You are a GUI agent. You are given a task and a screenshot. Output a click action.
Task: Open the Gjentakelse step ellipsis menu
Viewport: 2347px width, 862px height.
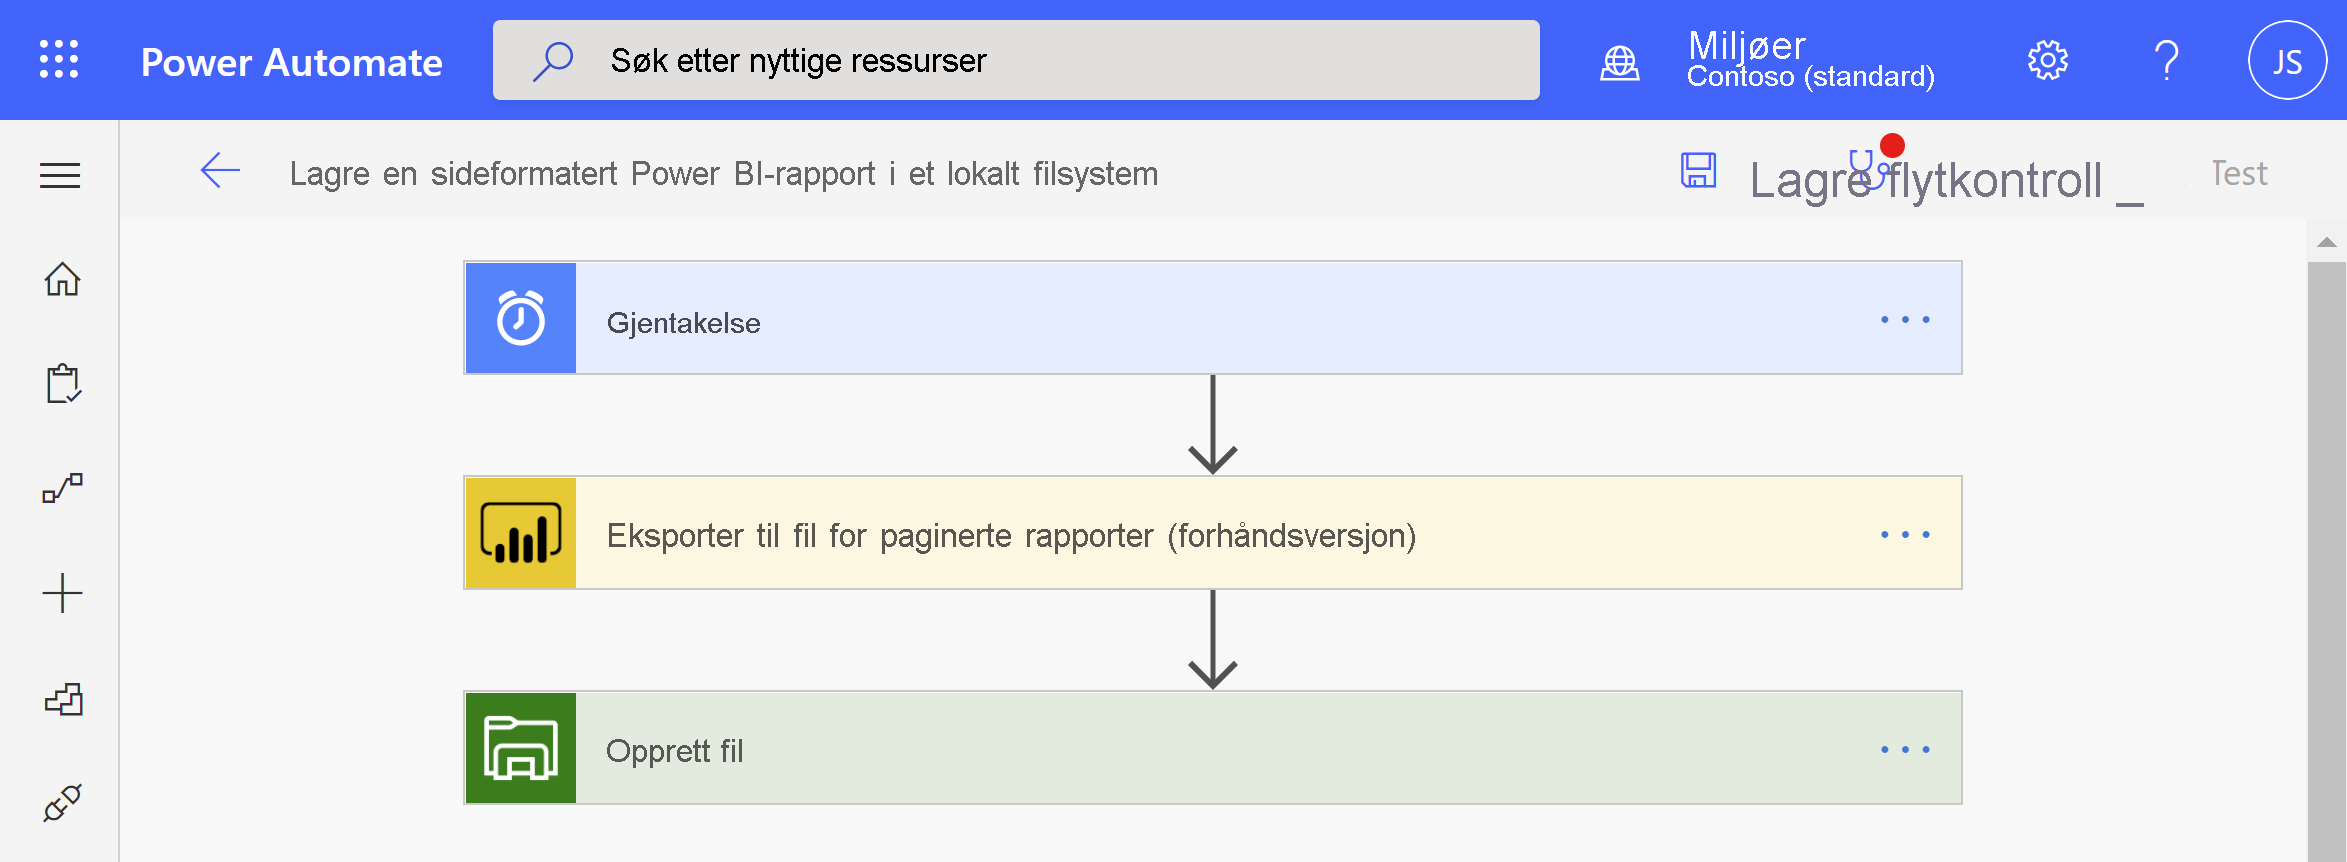tap(1905, 320)
